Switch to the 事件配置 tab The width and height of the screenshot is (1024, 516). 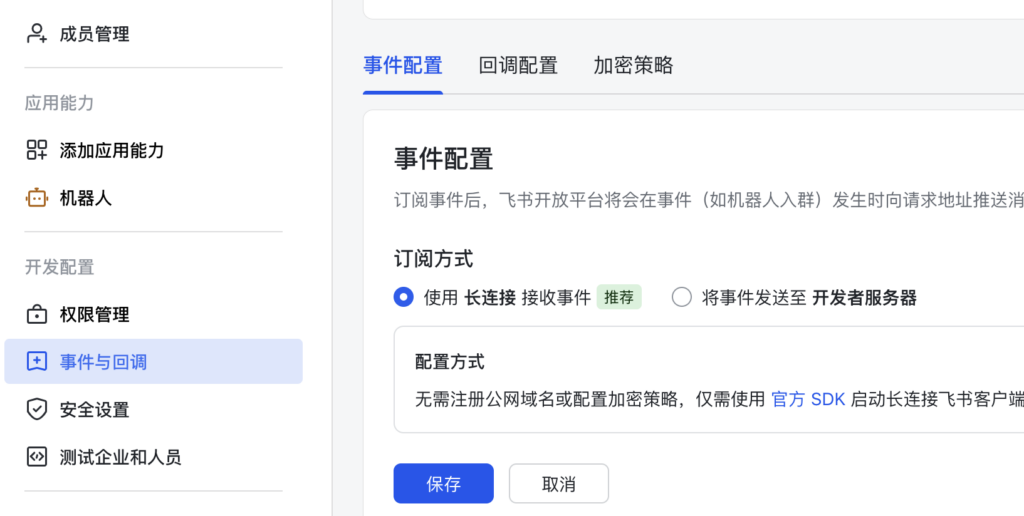point(402,66)
